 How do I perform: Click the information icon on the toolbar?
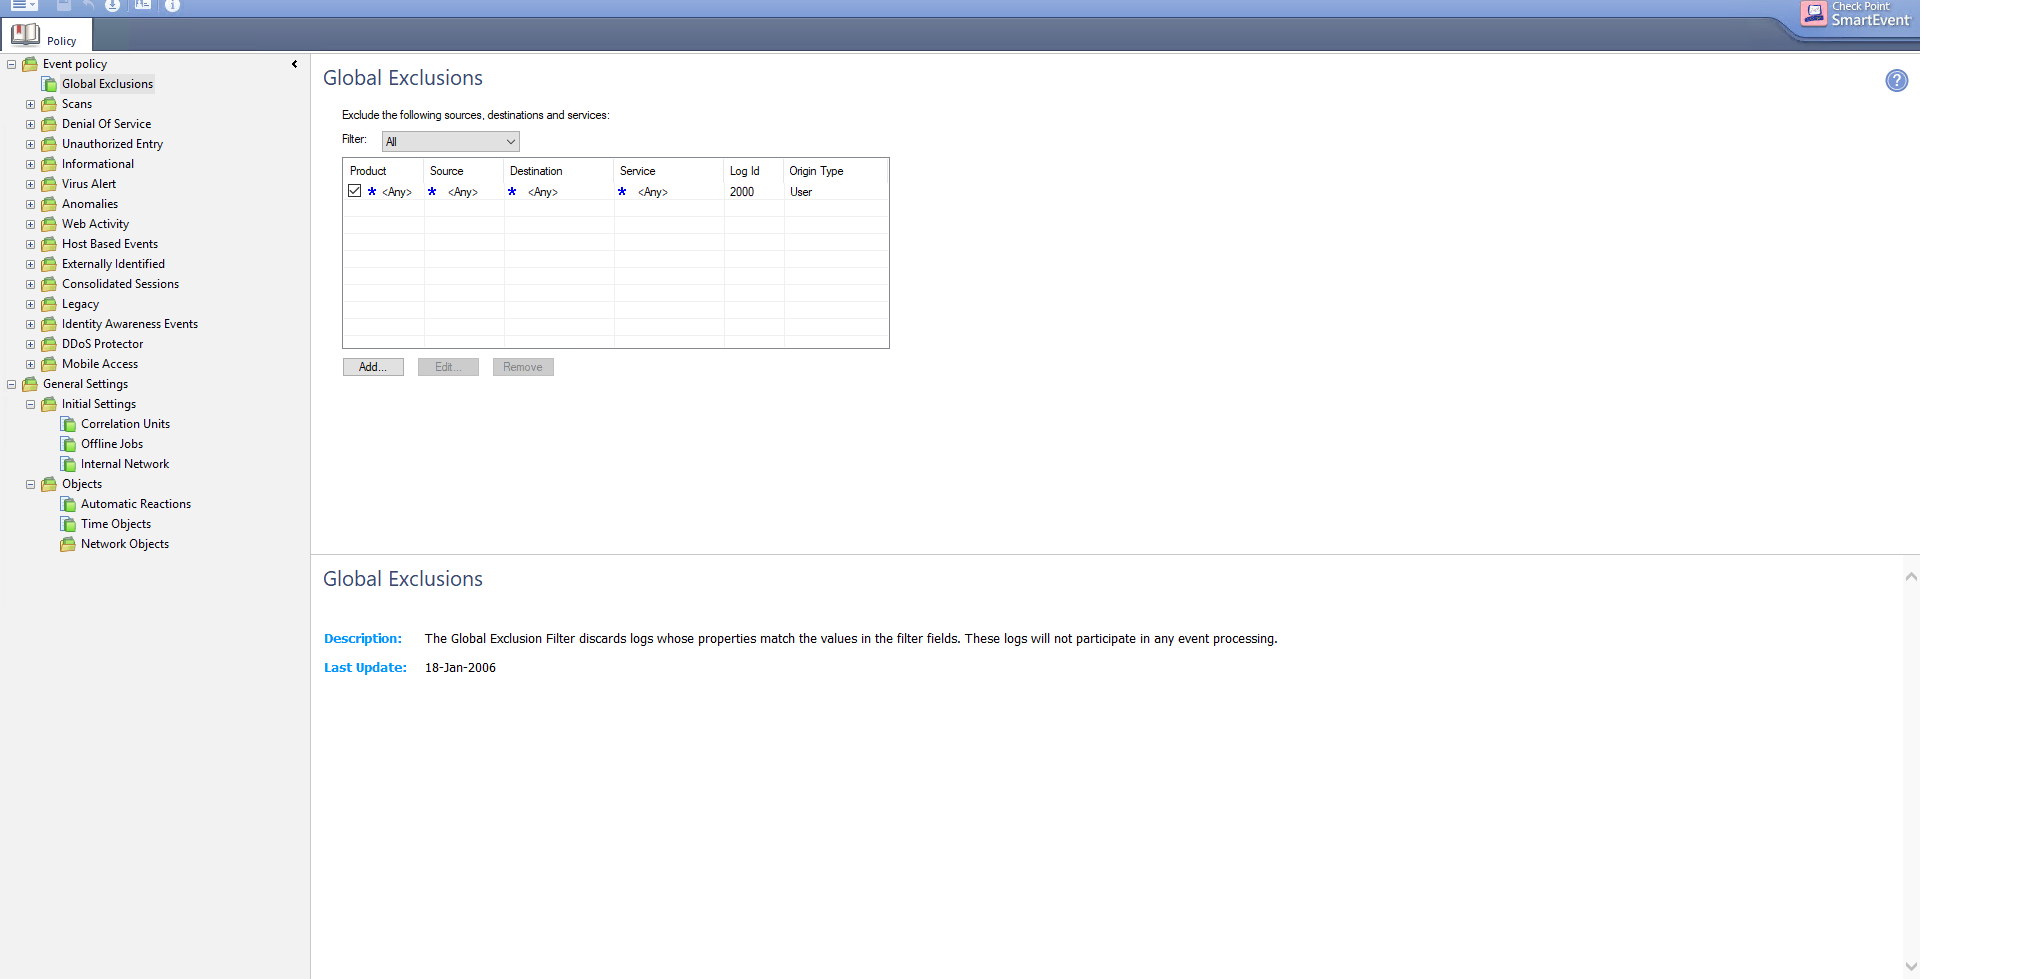[x=172, y=6]
